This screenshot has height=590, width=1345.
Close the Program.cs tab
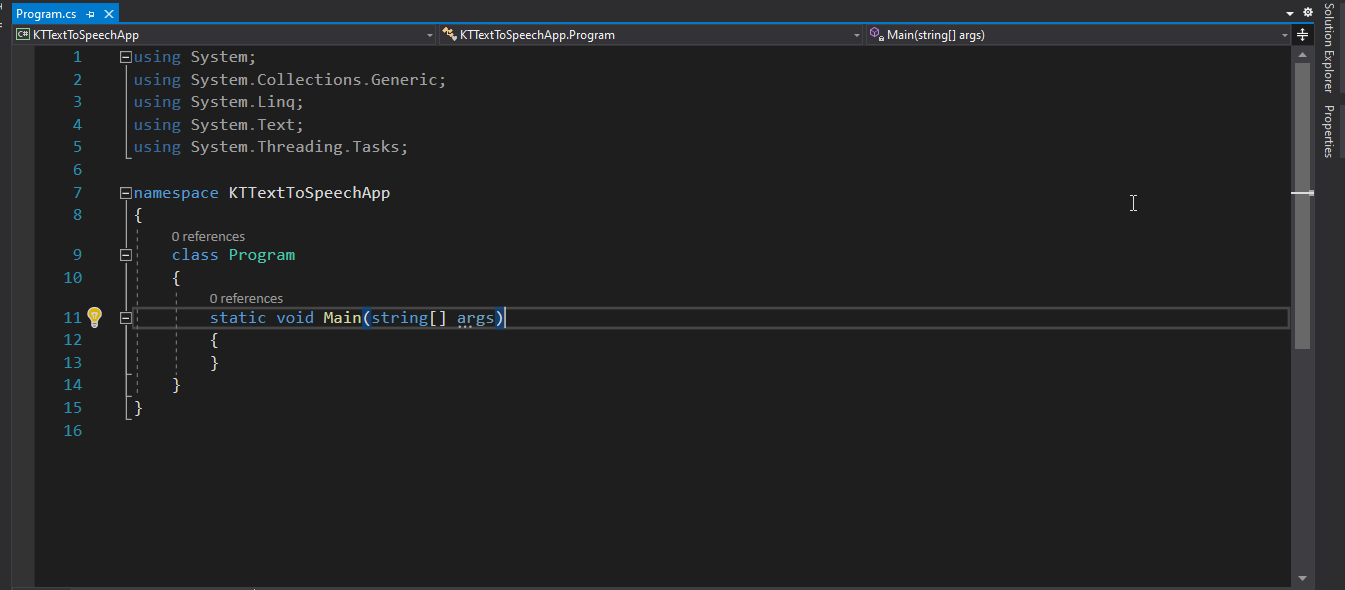coord(109,14)
